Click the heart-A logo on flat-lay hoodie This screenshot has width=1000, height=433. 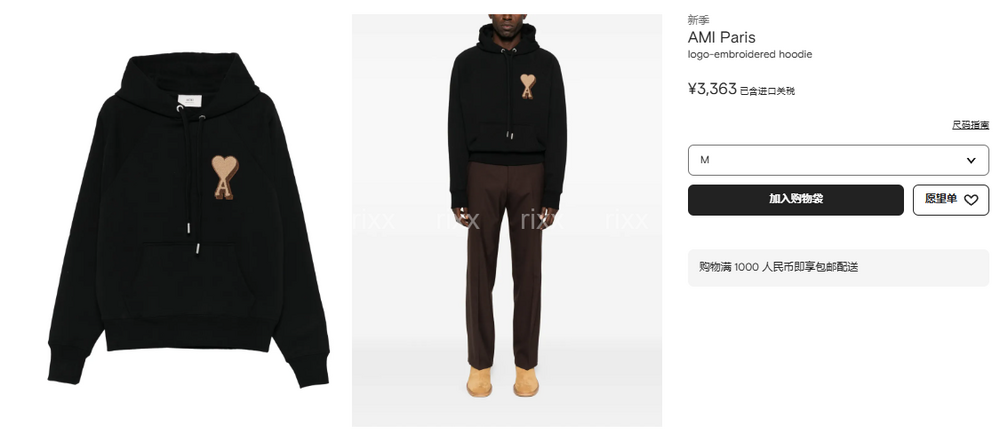224,177
